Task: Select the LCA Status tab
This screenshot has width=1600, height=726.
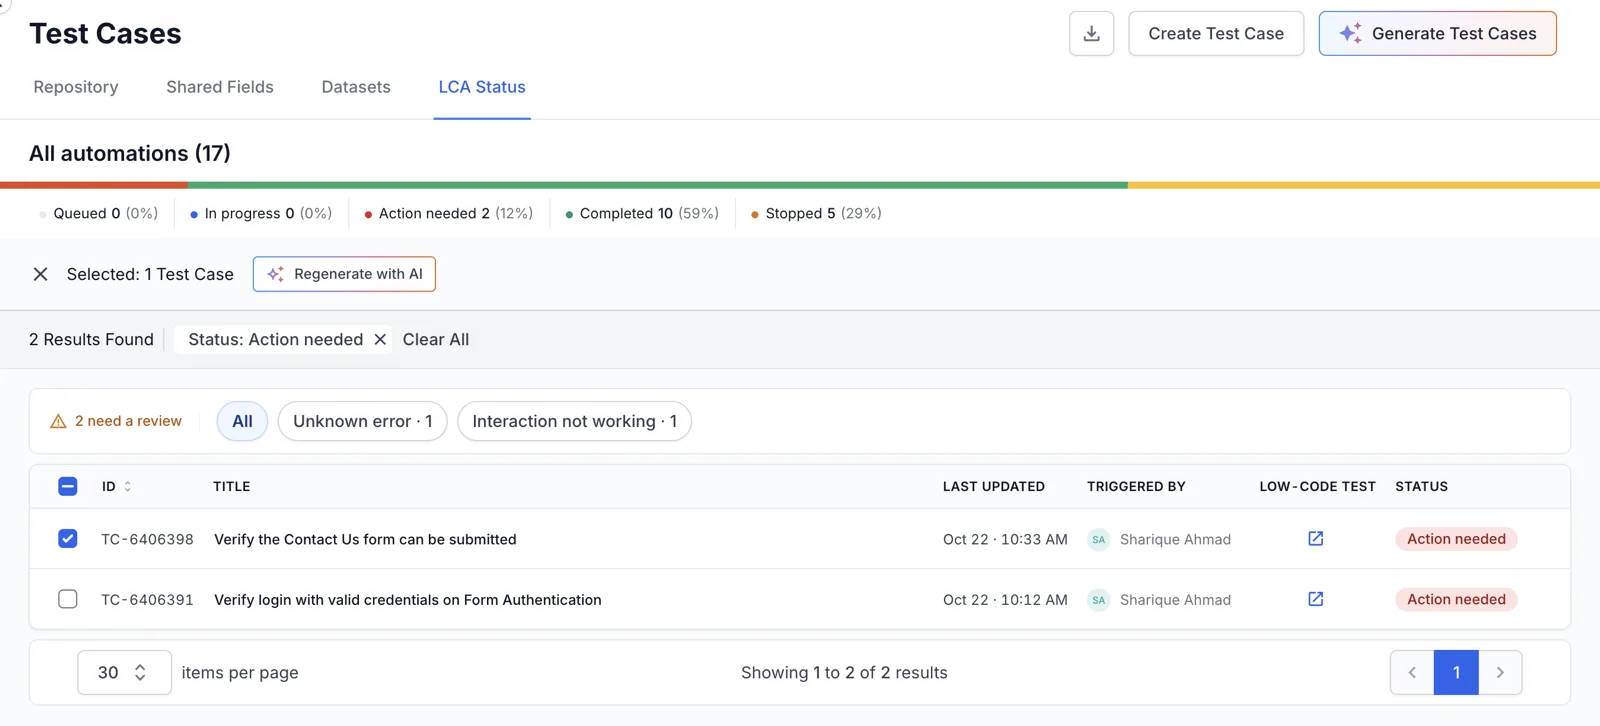Action: point(482,87)
